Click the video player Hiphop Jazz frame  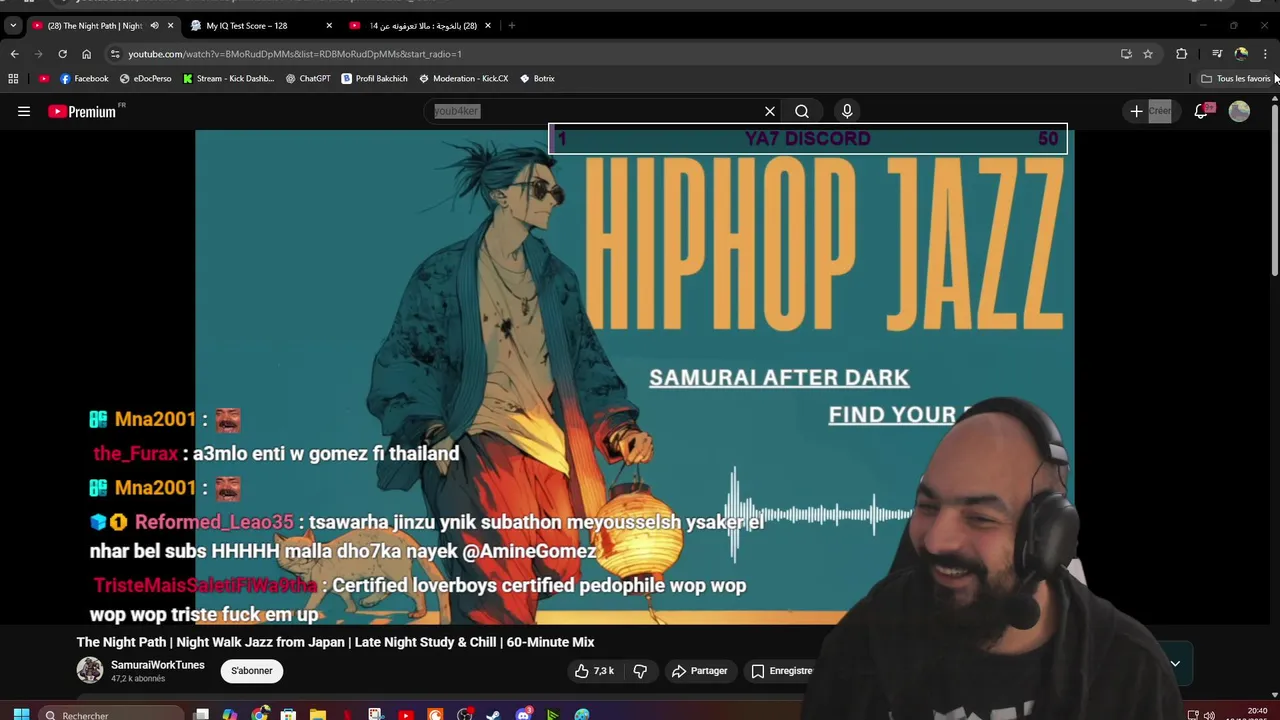(634, 377)
